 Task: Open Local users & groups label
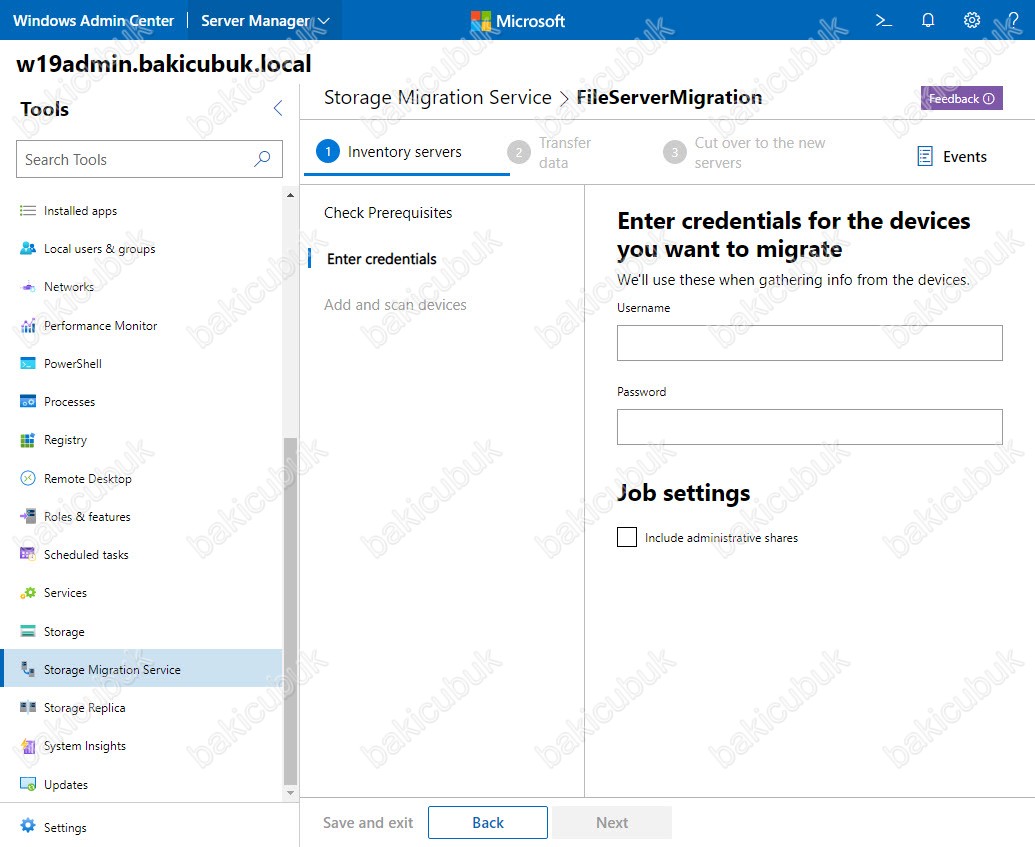tap(100, 249)
